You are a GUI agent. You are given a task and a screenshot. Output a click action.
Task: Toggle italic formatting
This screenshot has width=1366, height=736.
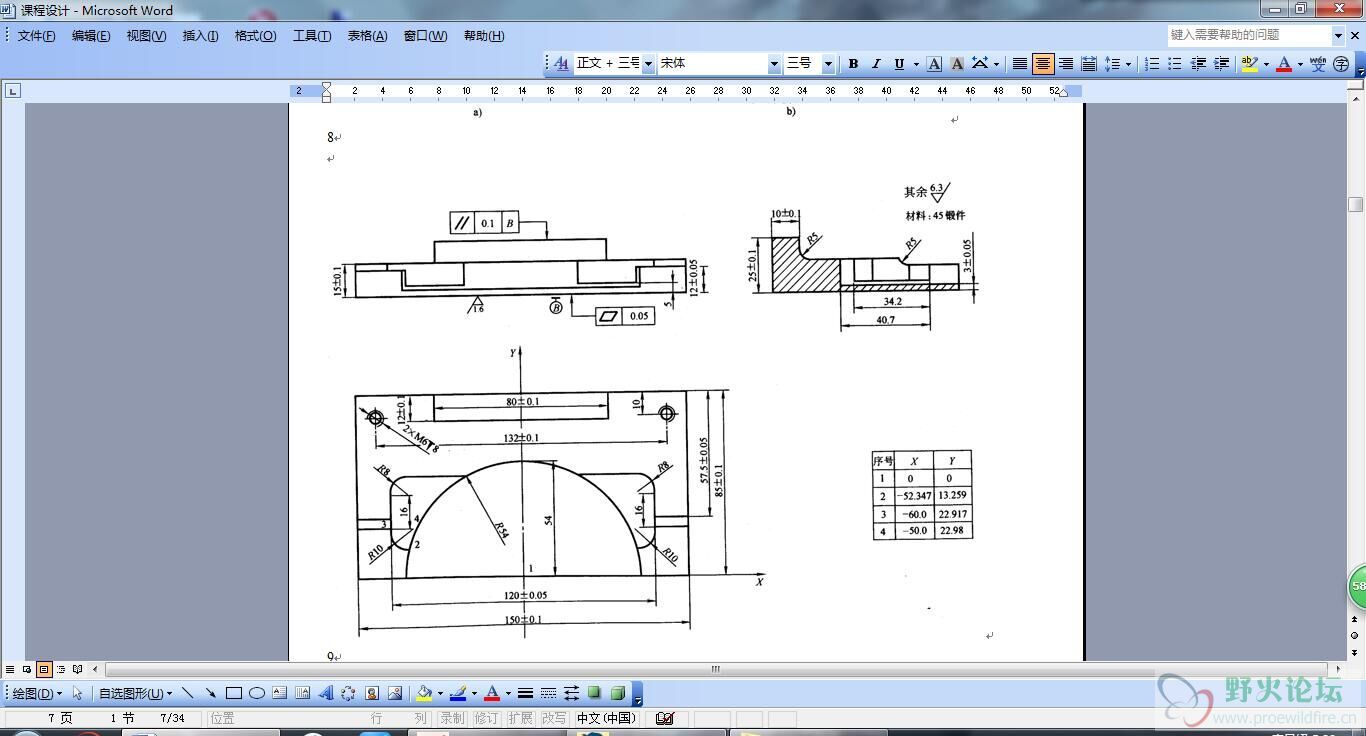(x=876, y=63)
